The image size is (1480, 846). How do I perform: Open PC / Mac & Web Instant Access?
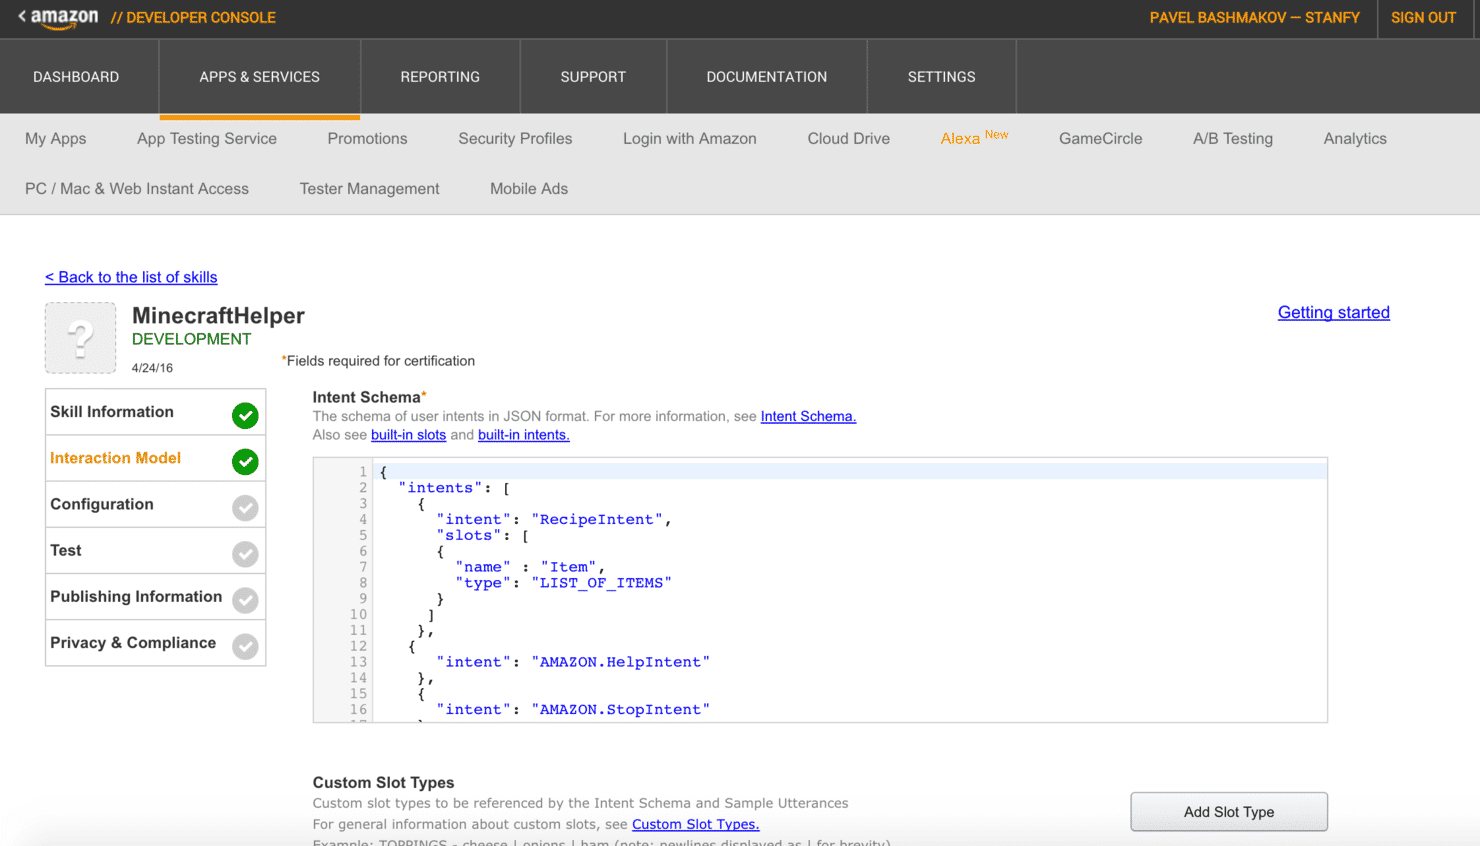coord(137,189)
